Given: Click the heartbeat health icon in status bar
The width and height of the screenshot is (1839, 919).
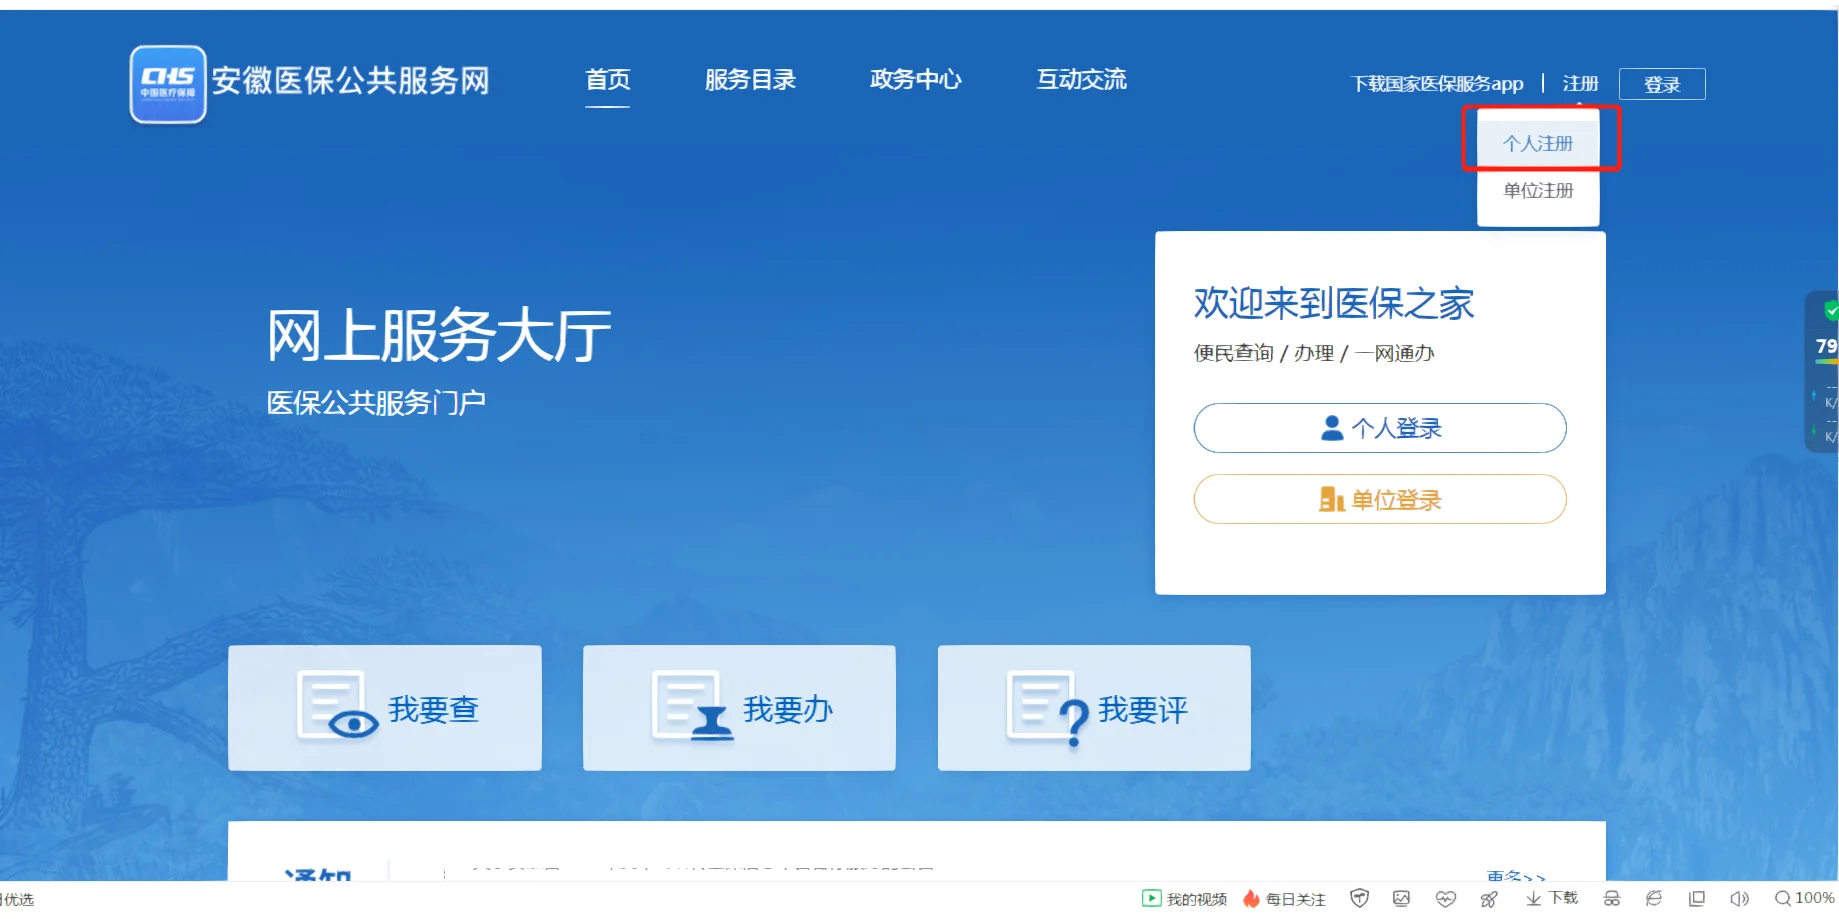Looking at the screenshot, I should point(1445,898).
